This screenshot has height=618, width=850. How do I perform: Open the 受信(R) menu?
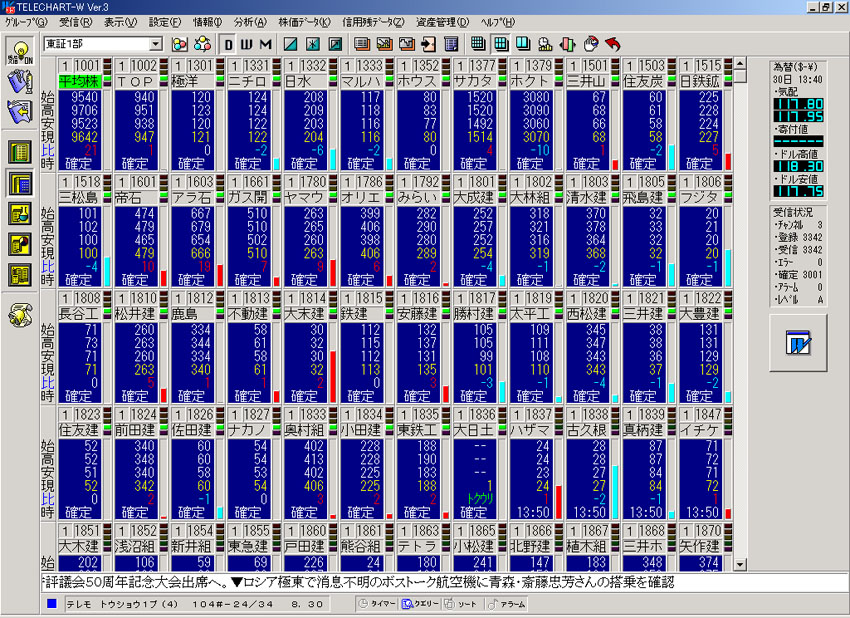(x=75, y=22)
